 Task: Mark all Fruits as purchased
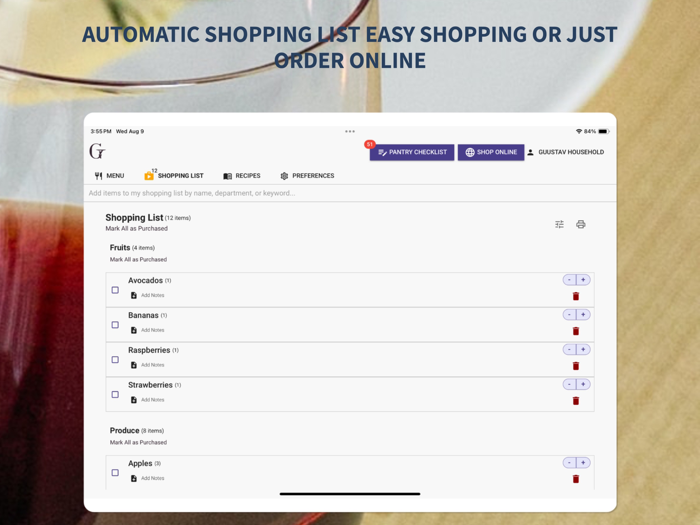[138, 259]
